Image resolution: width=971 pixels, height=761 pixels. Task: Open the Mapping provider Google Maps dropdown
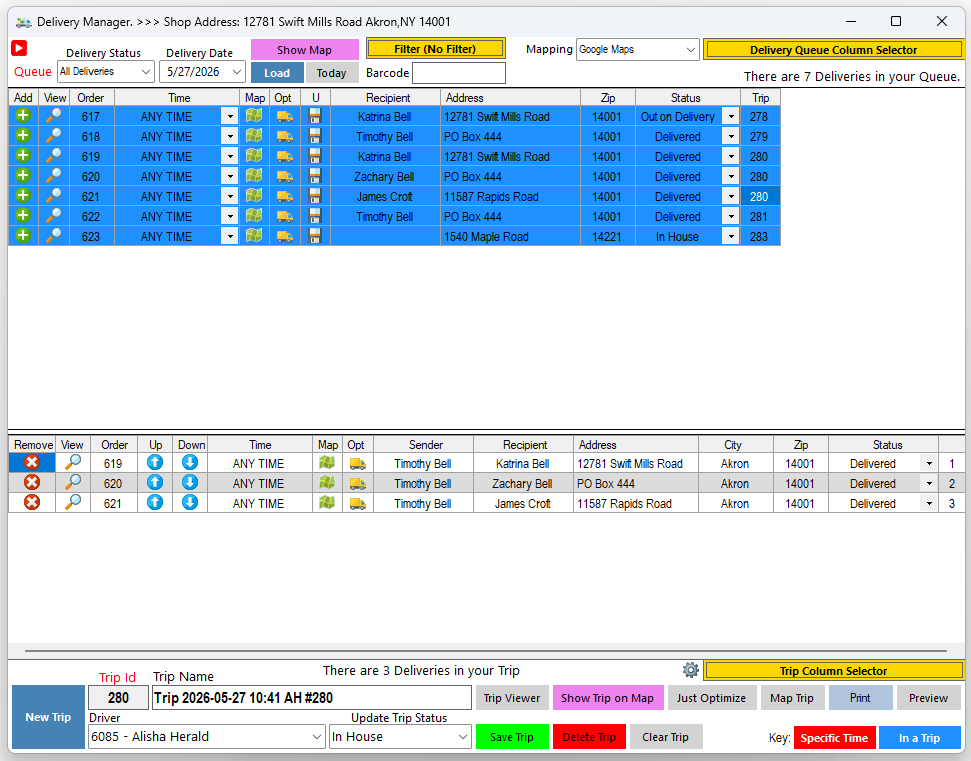tap(637, 50)
